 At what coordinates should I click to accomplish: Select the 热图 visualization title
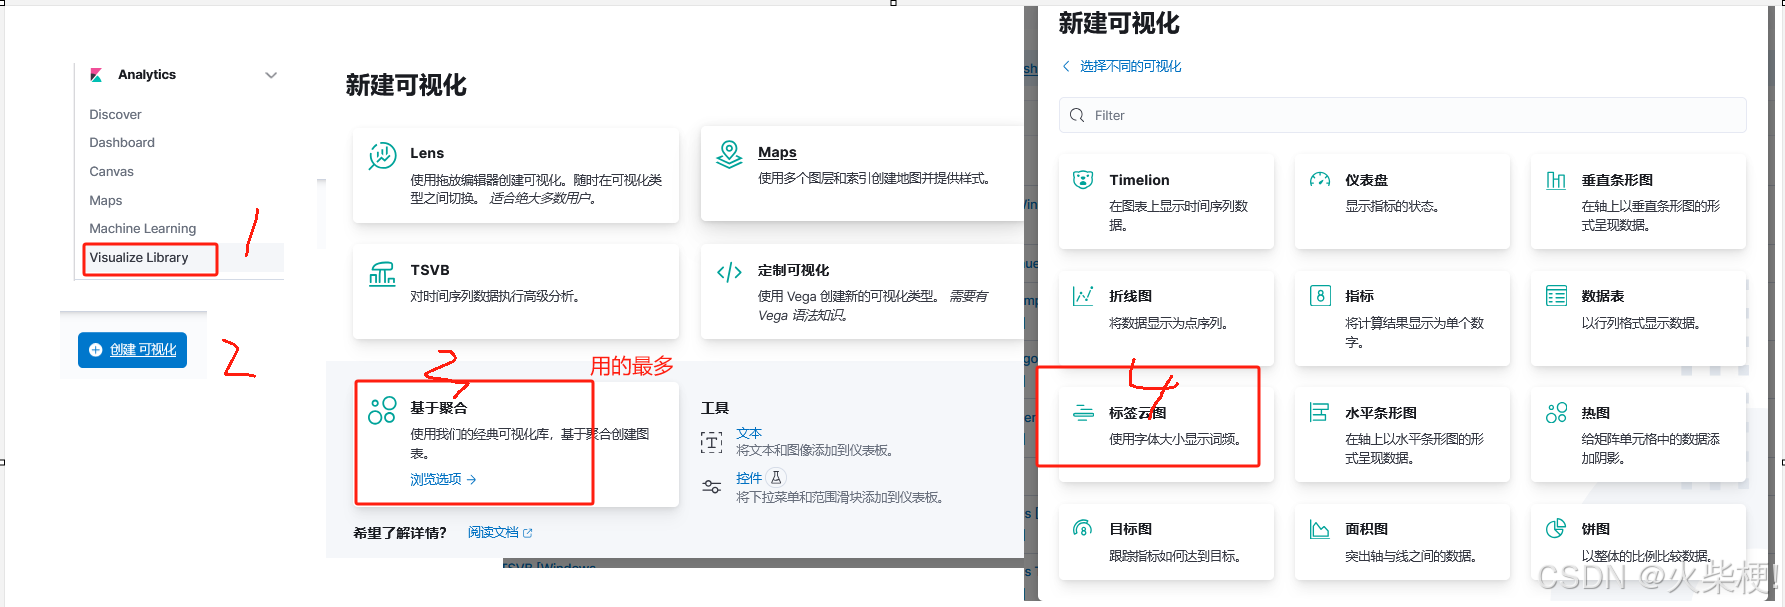tap(1595, 413)
